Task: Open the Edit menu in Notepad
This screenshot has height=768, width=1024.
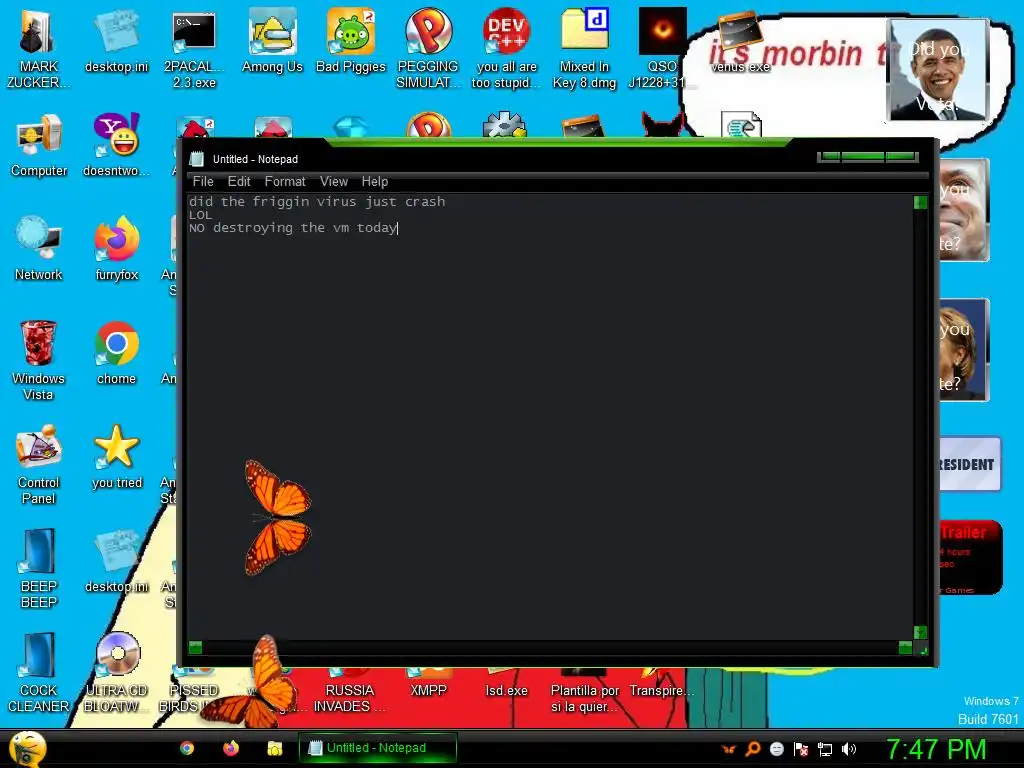Action: pos(239,182)
